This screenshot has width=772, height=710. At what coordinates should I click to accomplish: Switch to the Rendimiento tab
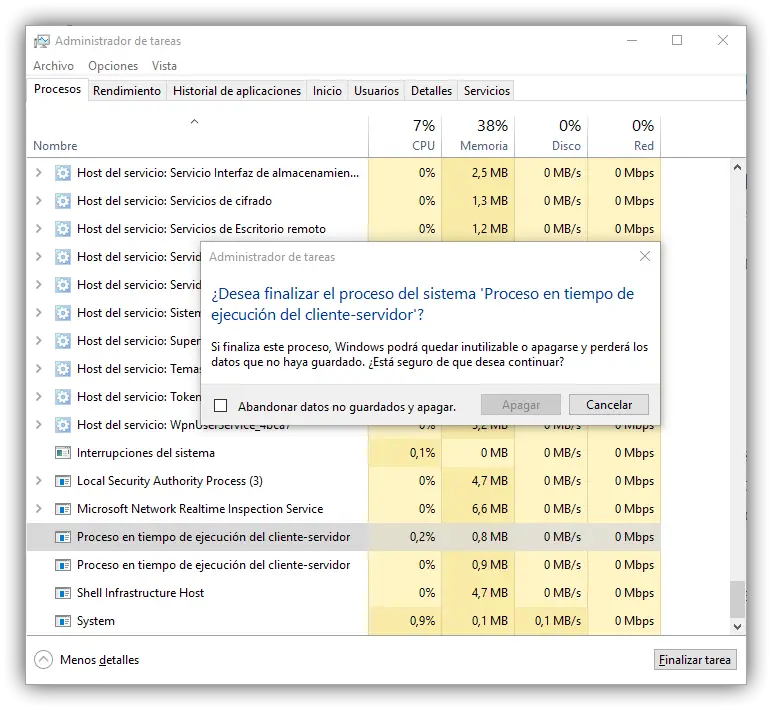[127, 91]
